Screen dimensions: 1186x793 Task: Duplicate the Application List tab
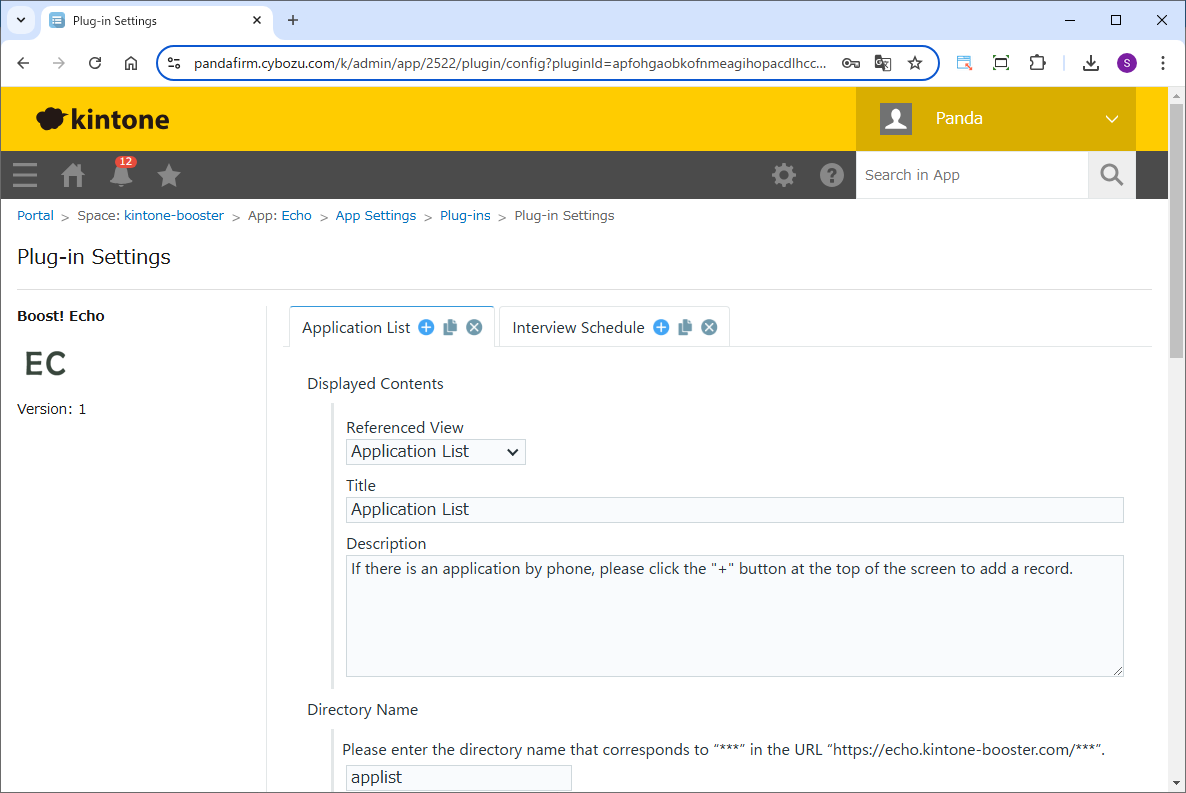pos(450,327)
